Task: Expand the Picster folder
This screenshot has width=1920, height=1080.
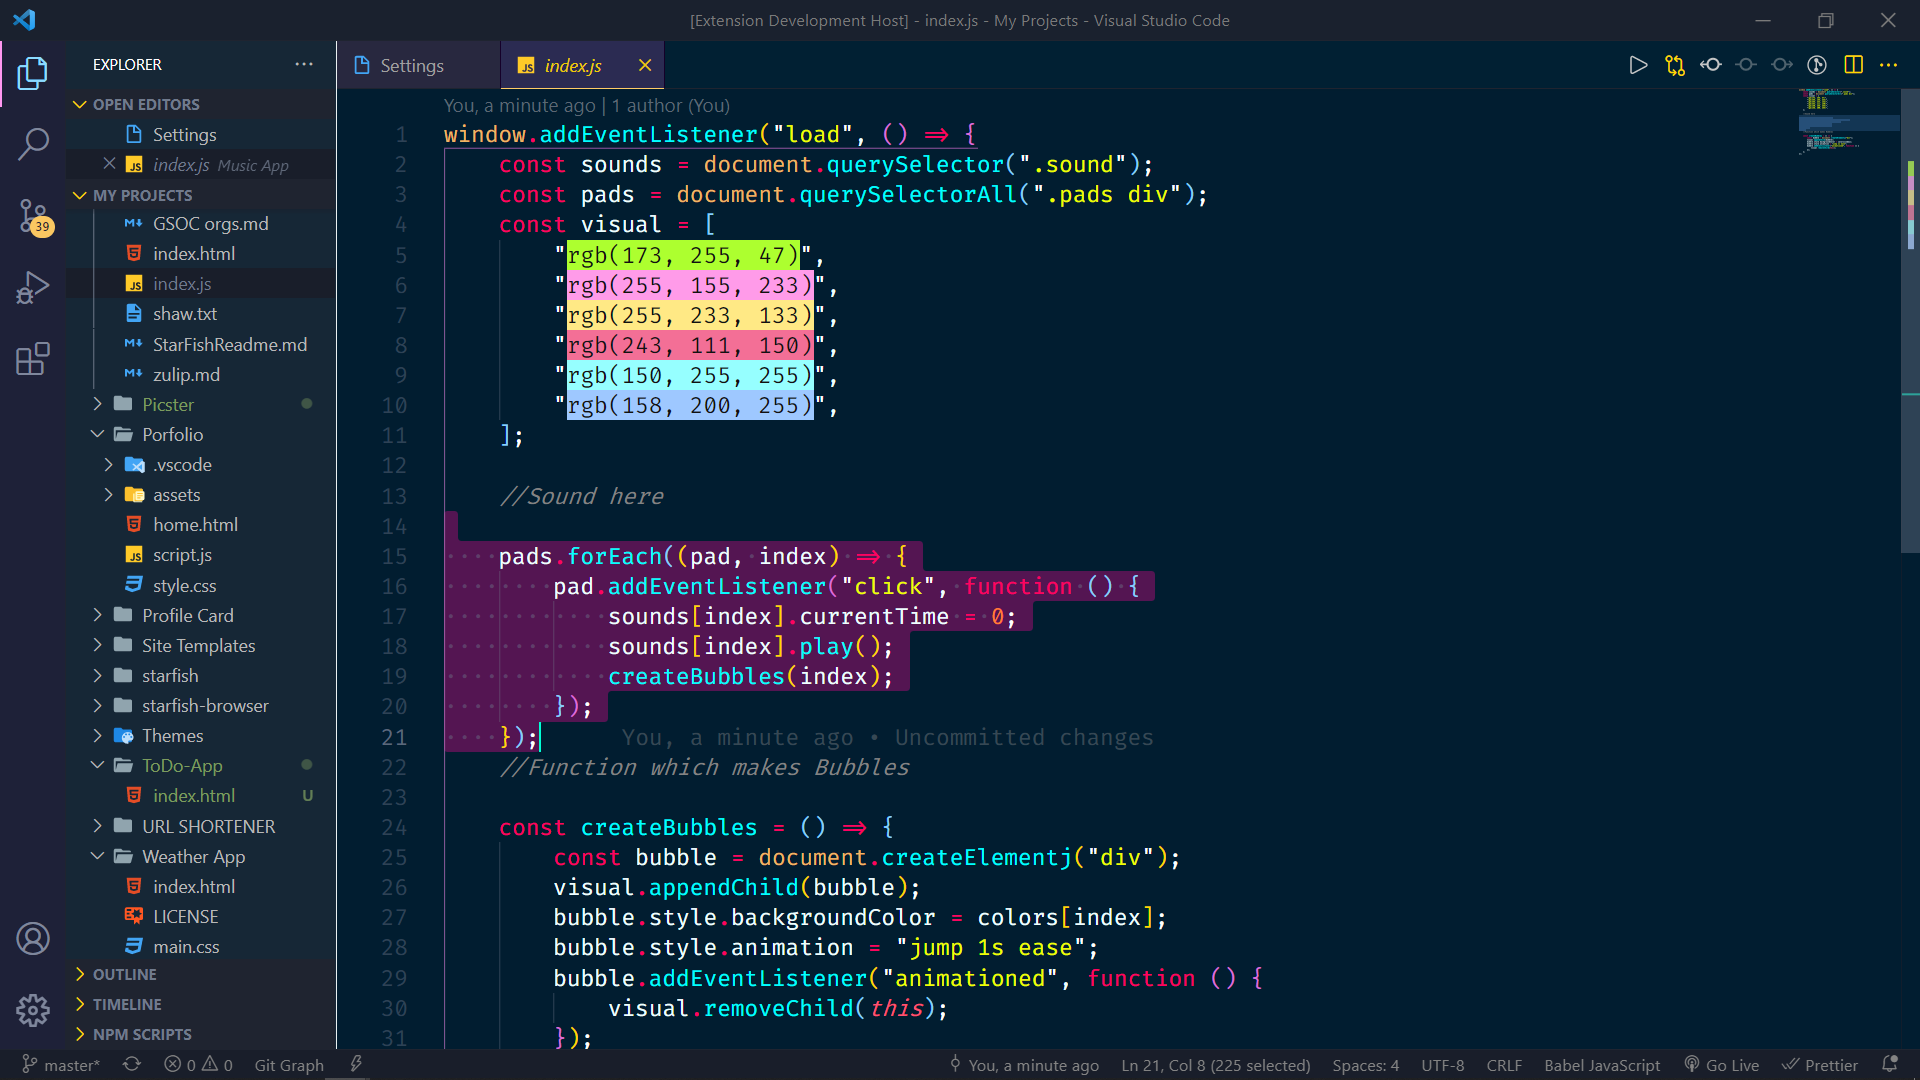Action: tap(167, 404)
